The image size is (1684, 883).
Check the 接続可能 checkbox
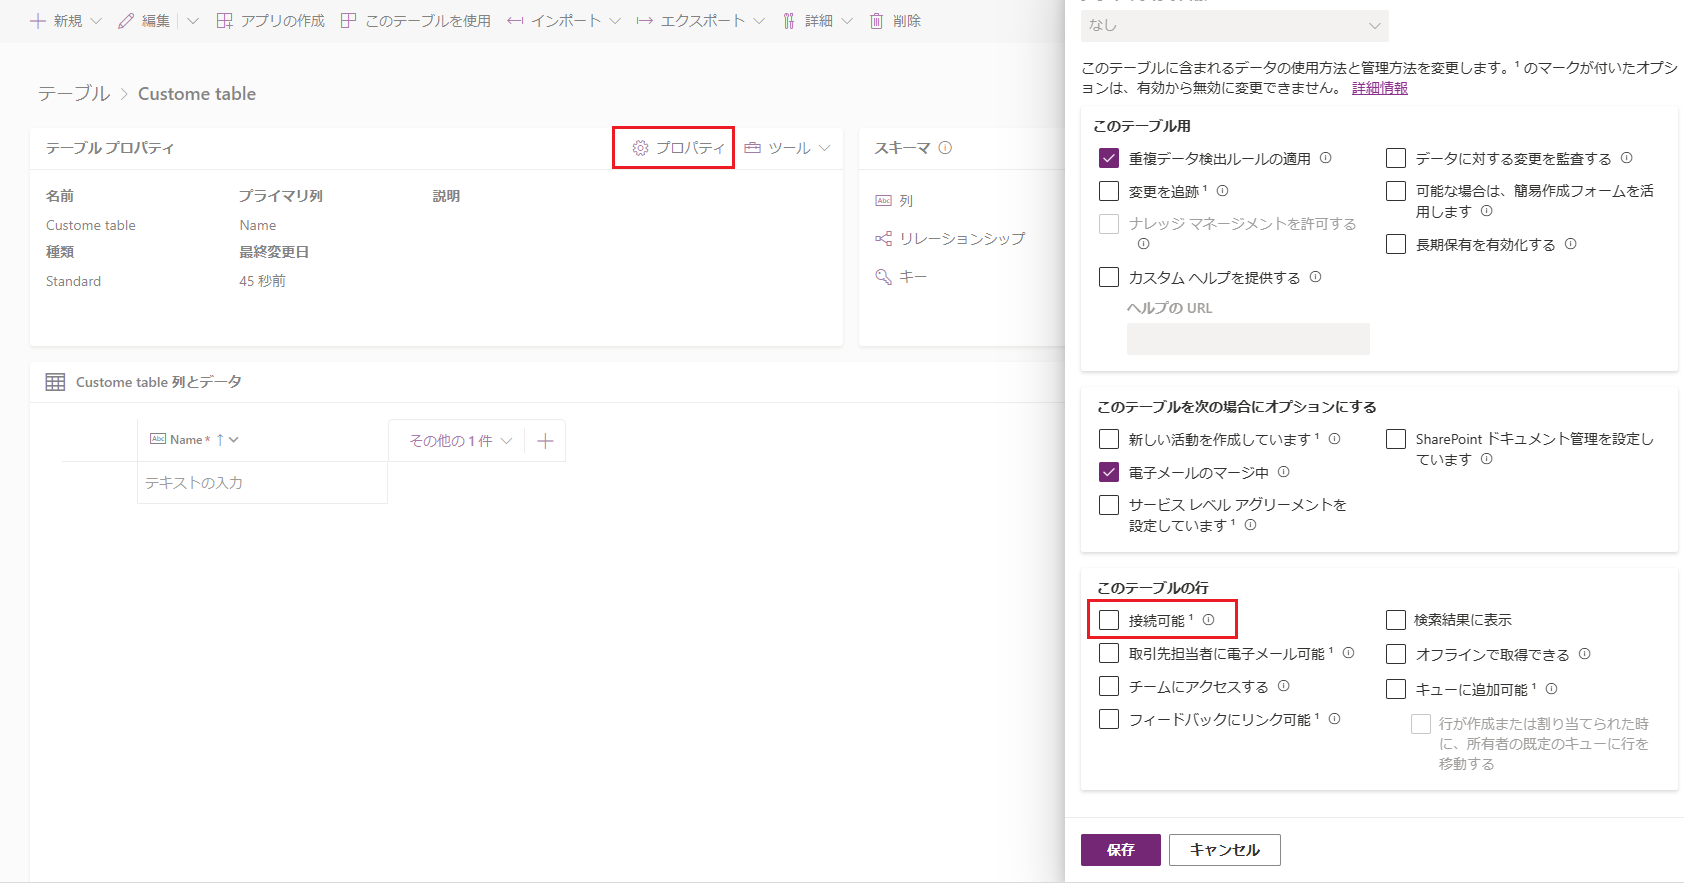pos(1109,620)
